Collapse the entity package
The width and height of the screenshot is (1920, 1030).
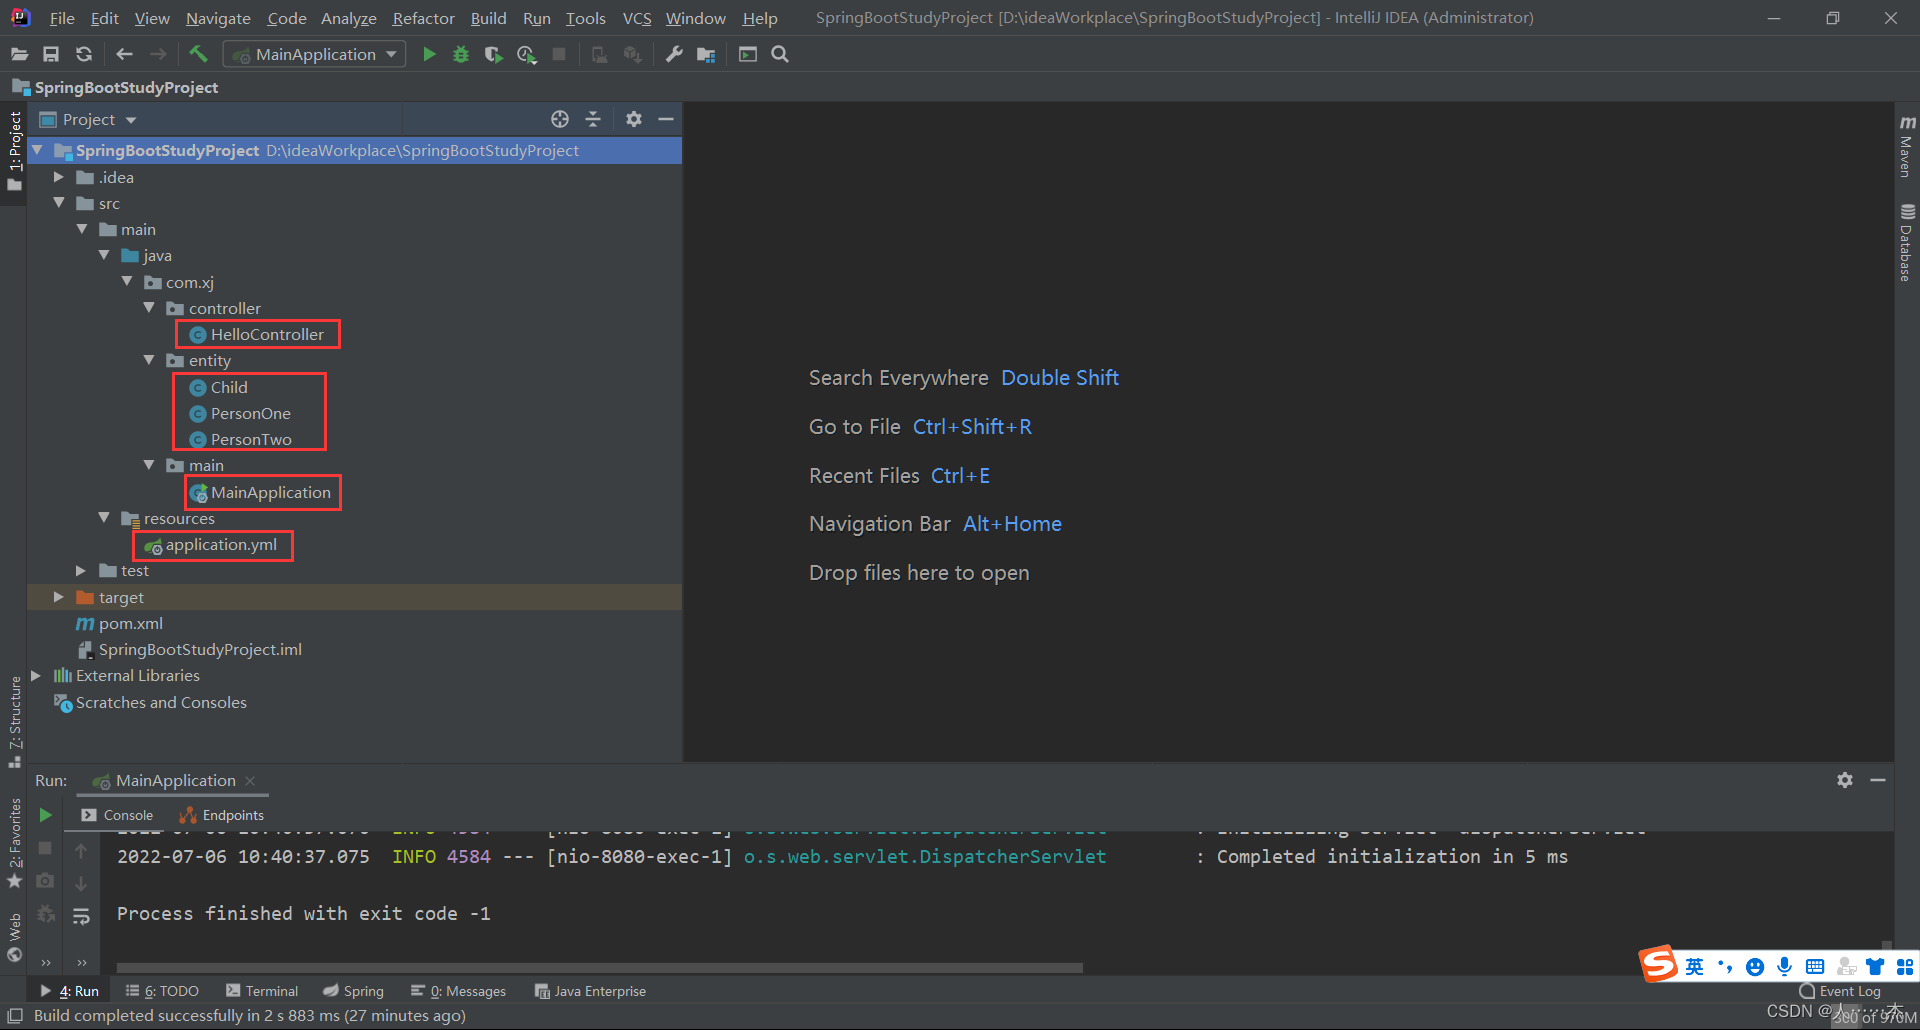[150, 360]
